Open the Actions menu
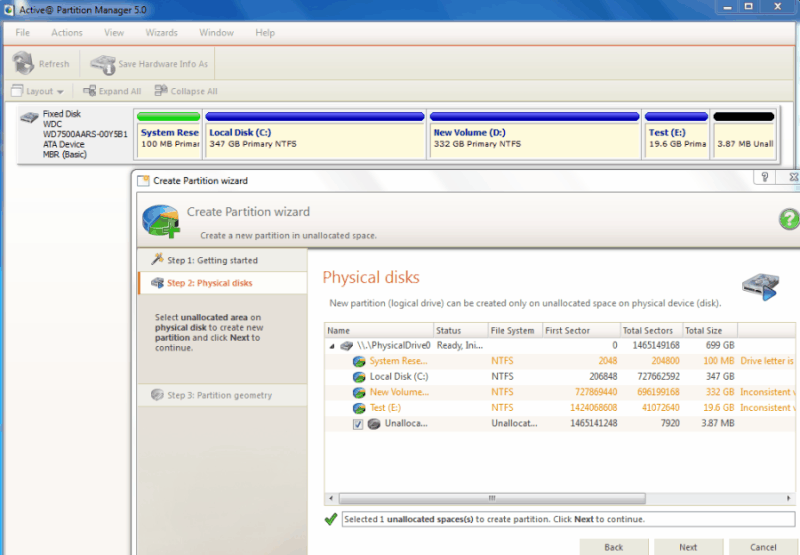 click(x=66, y=33)
